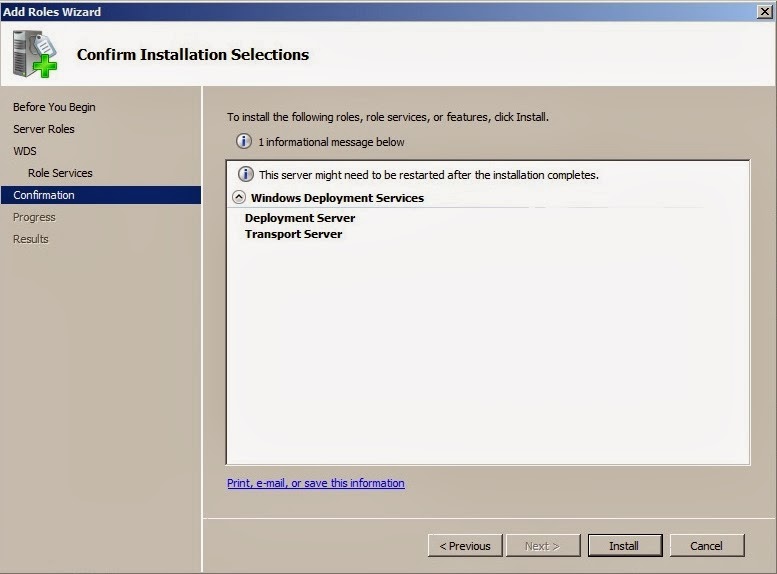
Task: Click 'This server might need to be restarted' message
Action: 429,175
